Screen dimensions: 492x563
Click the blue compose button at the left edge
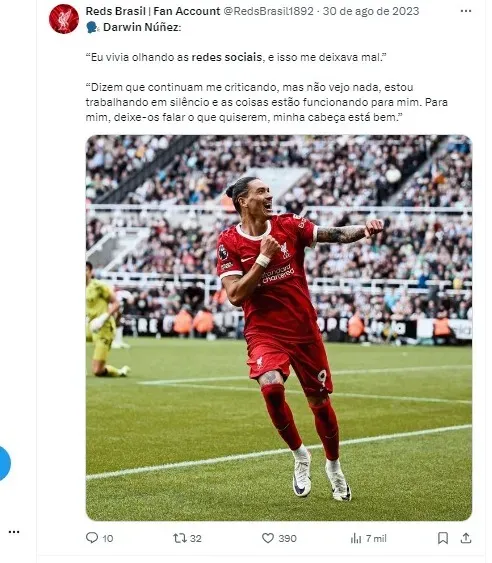point(4,463)
